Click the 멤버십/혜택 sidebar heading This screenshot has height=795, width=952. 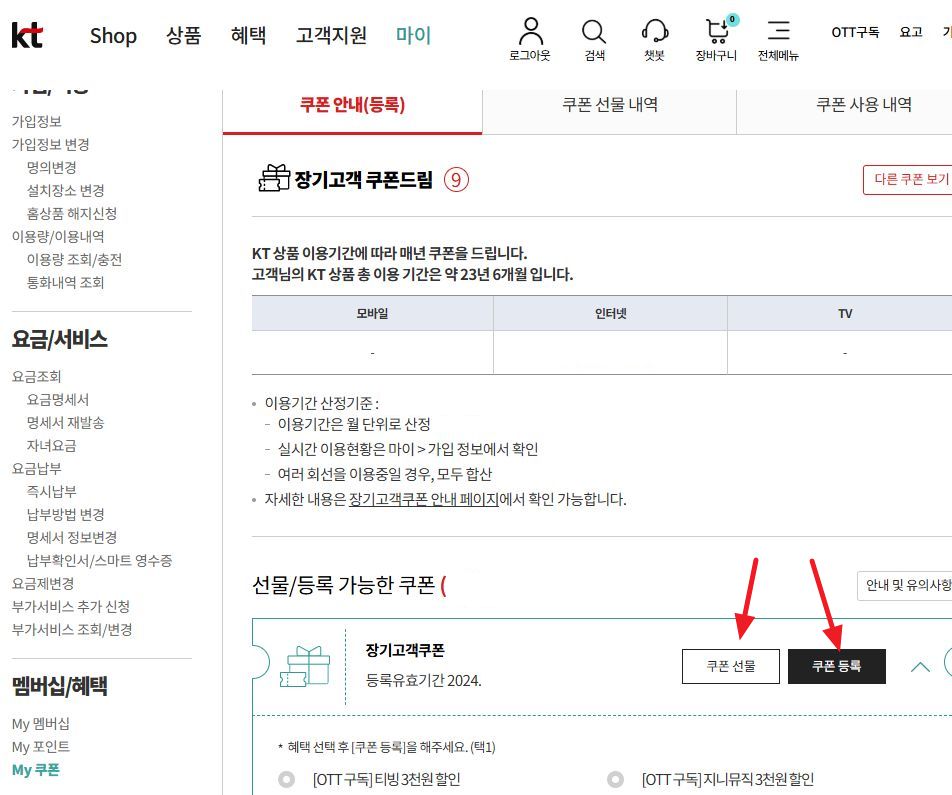tap(60, 686)
